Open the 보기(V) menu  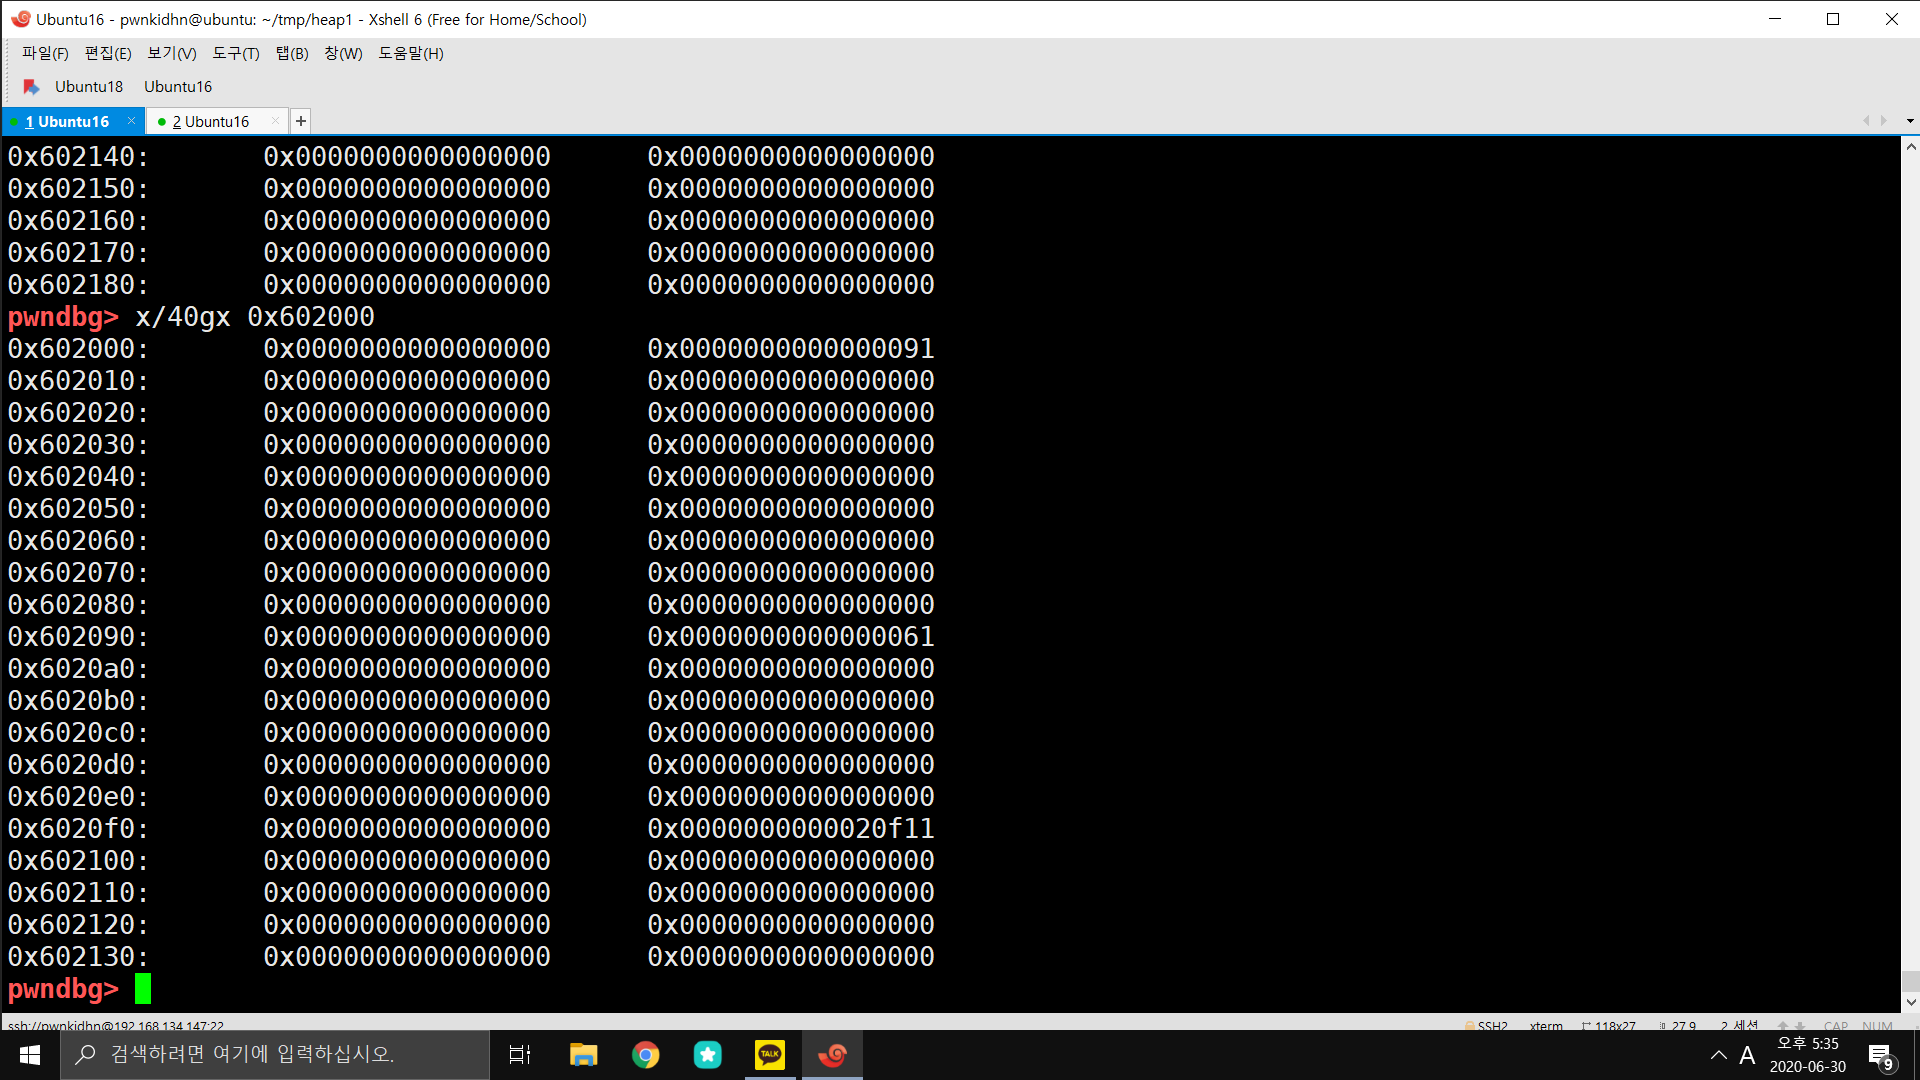point(172,53)
